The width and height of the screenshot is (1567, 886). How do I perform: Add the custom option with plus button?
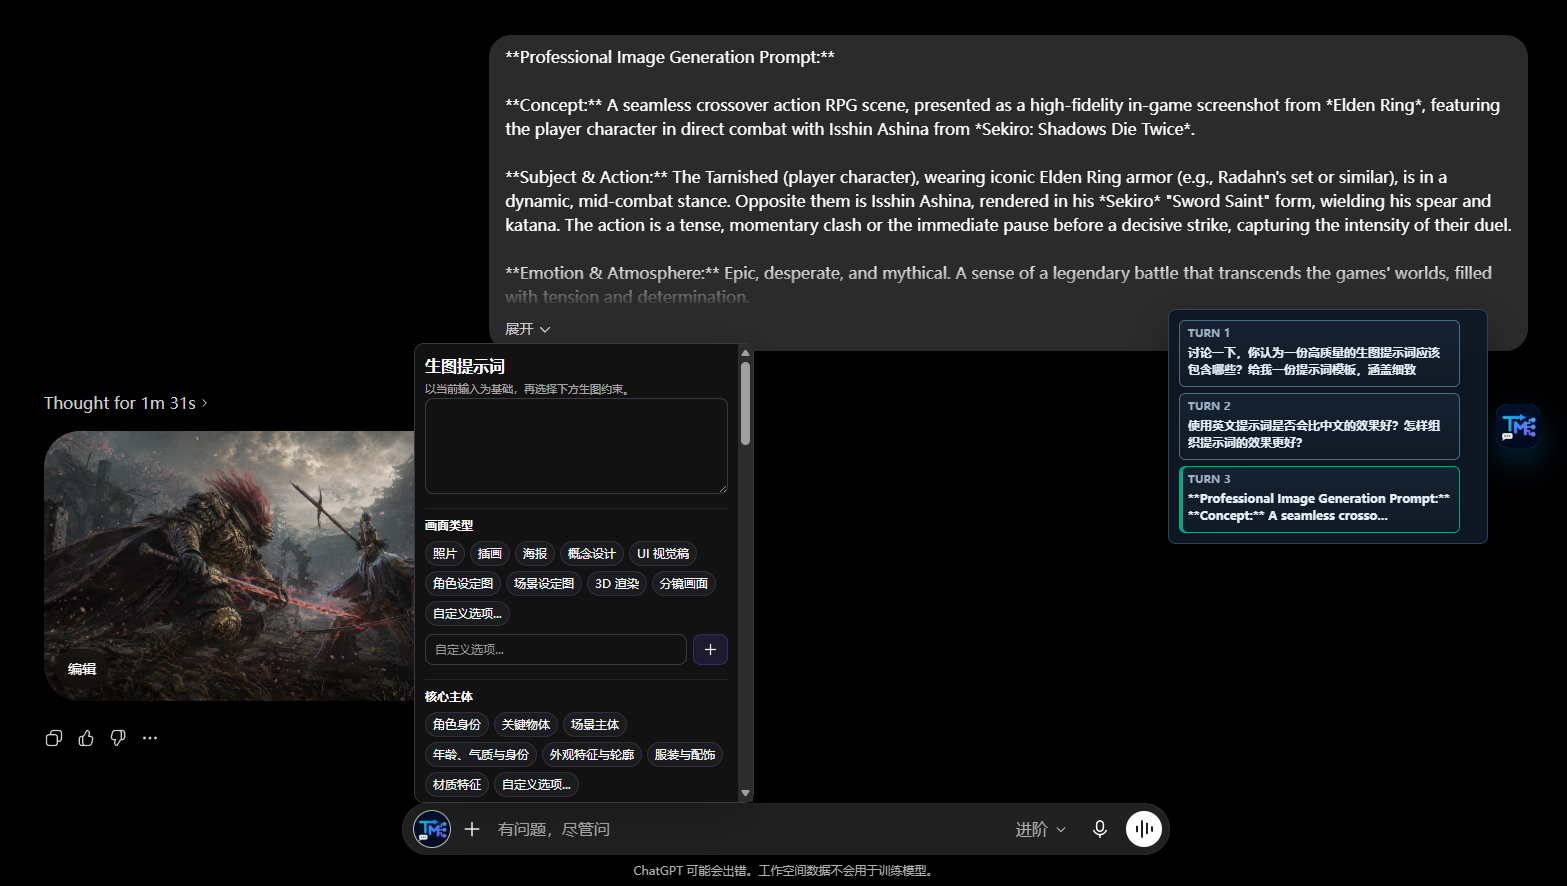tap(710, 649)
